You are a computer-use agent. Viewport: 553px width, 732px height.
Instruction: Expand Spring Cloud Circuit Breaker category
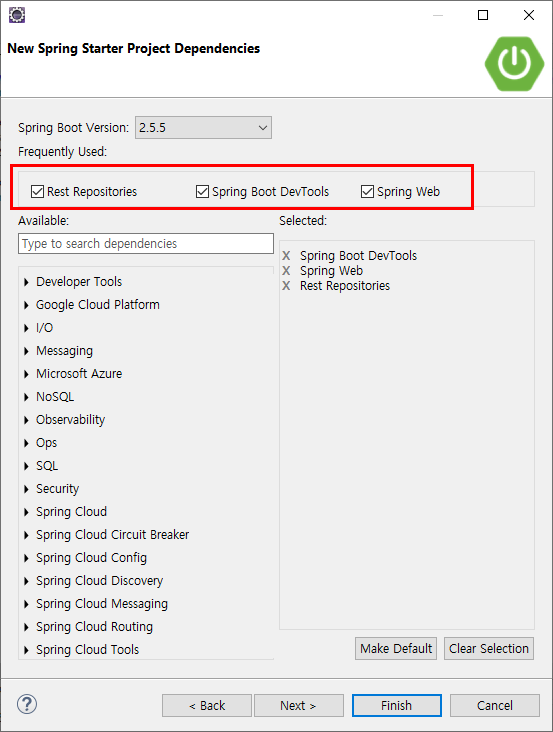click(26, 535)
